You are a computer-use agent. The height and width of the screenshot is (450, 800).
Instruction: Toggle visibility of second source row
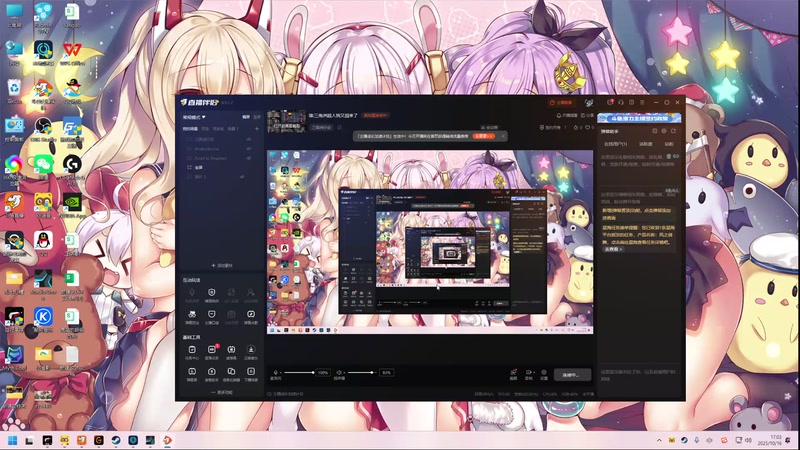tap(249, 148)
